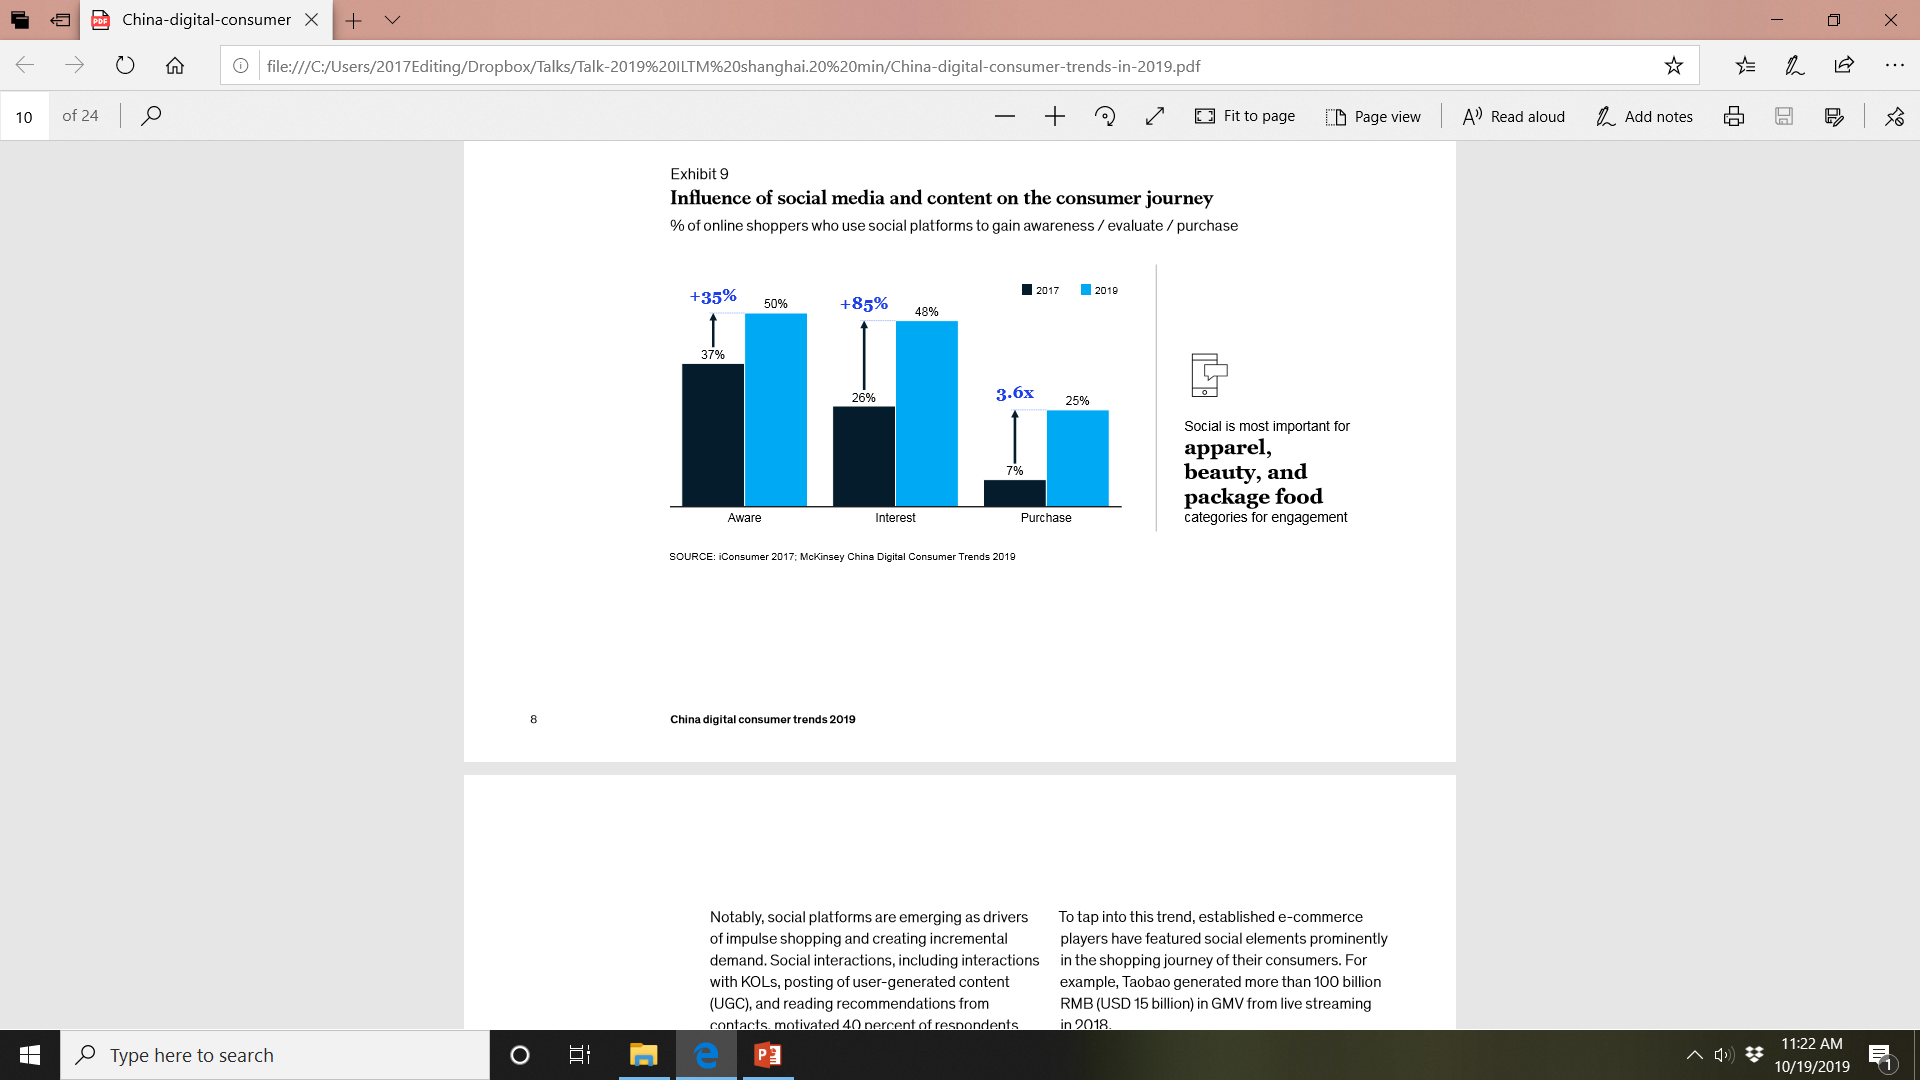This screenshot has height=1080, width=1920.
Task: Open Settings and more menu
Action: (1894, 66)
